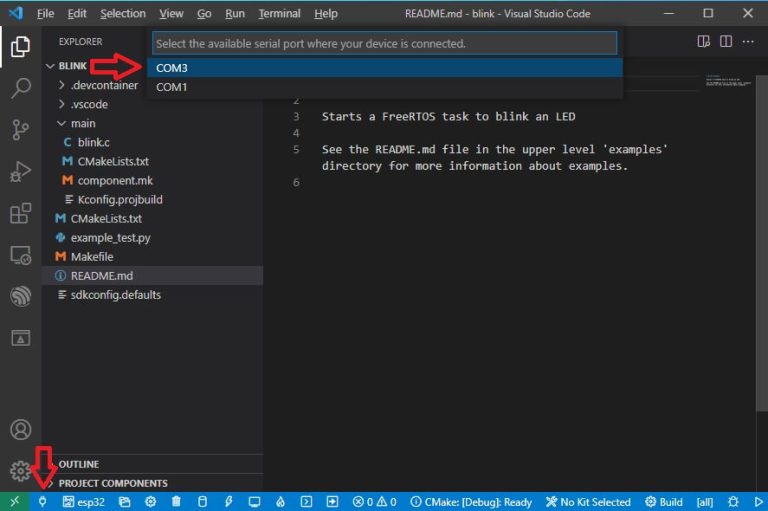Open the Terminal menu

point(279,14)
